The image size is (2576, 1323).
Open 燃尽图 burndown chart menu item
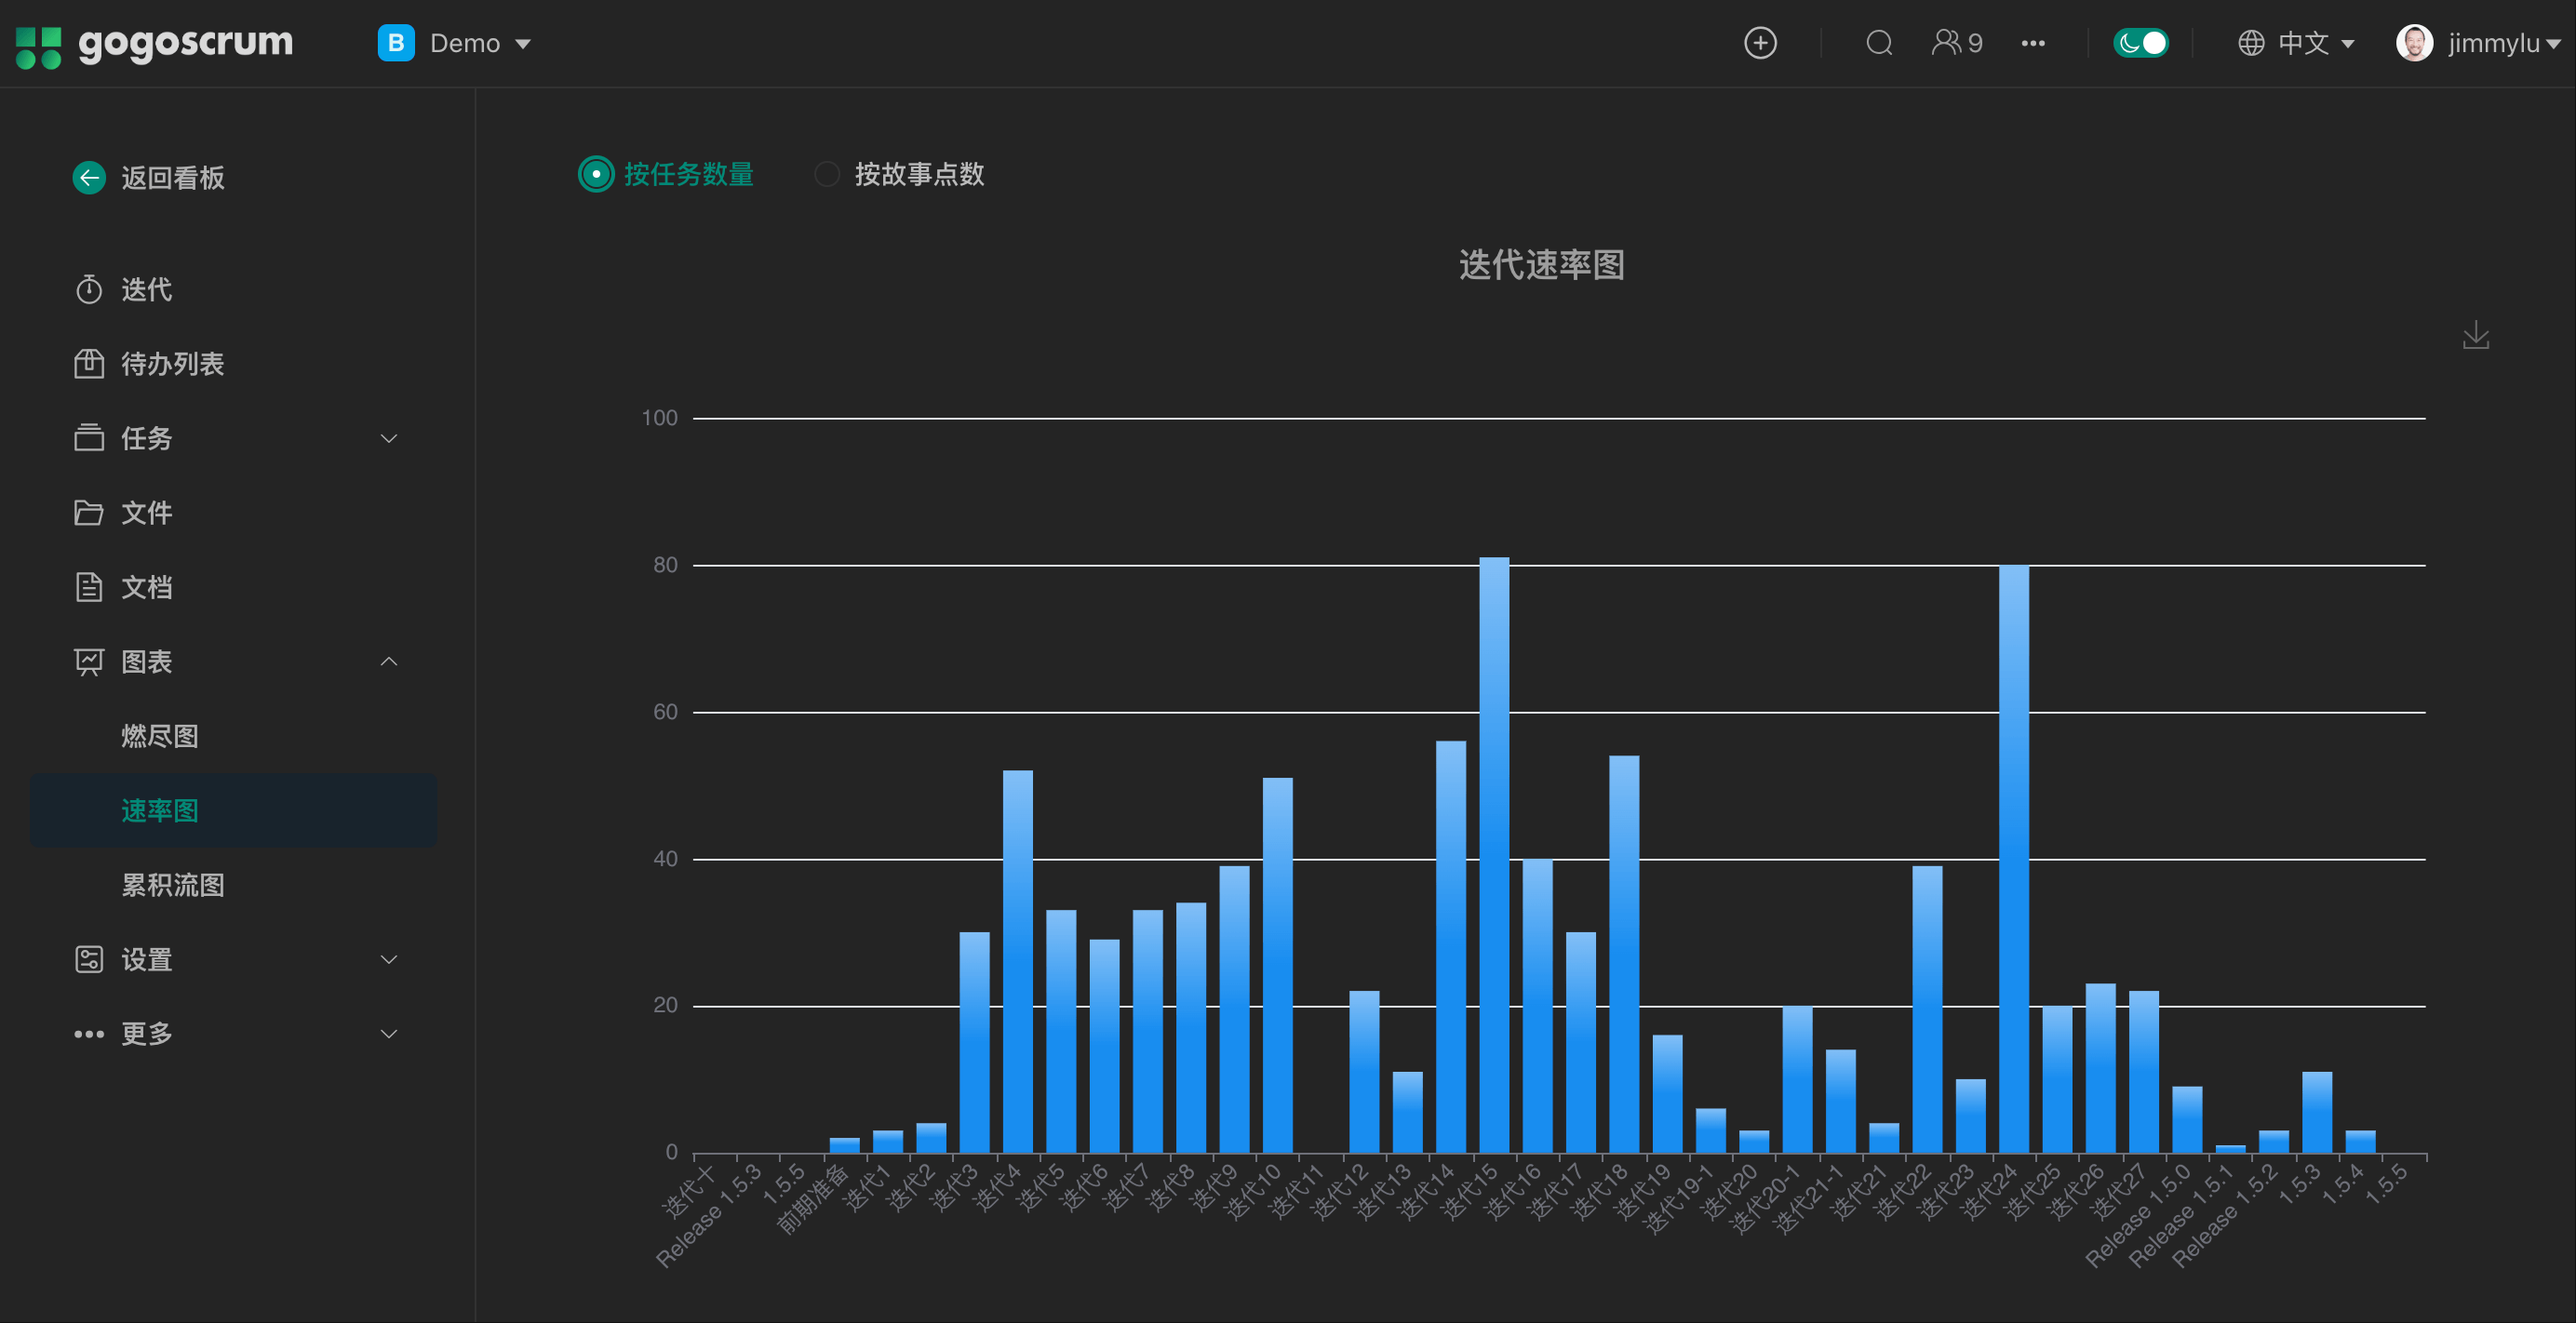tap(160, 736)
